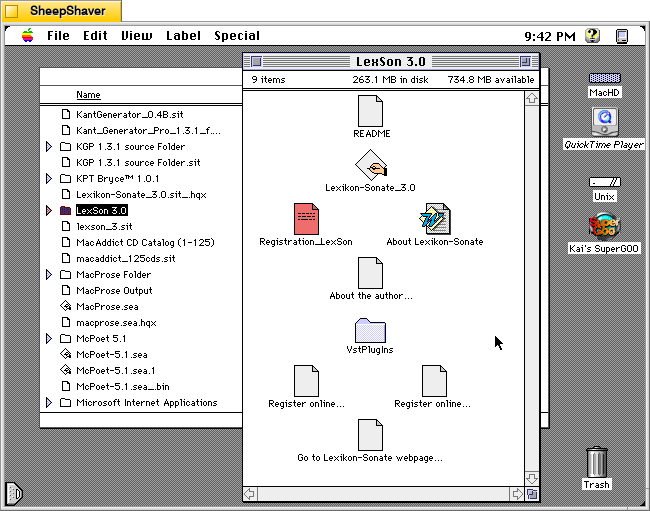Open Go to Lexikon-Sonate webpage... file
Viewport: 650px width, 511px height.
pyautogui.click(x=370, y=435)
